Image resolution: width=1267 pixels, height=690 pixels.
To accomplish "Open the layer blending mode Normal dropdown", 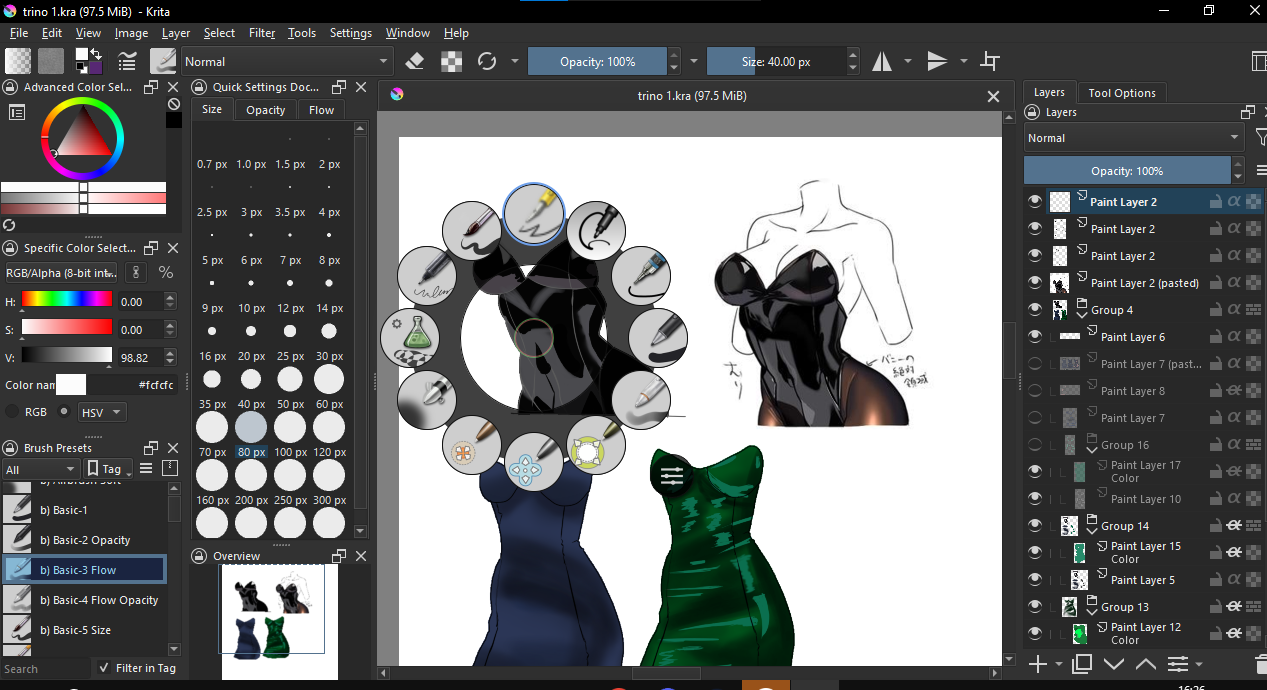I will point(1132,138).
